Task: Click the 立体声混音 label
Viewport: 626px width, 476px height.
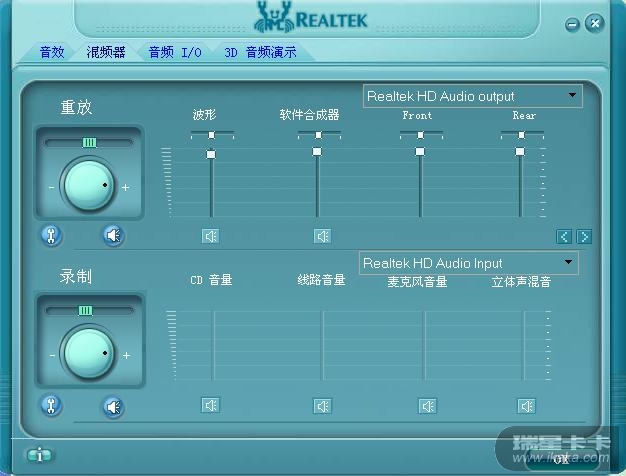Action: pos(521,282)
